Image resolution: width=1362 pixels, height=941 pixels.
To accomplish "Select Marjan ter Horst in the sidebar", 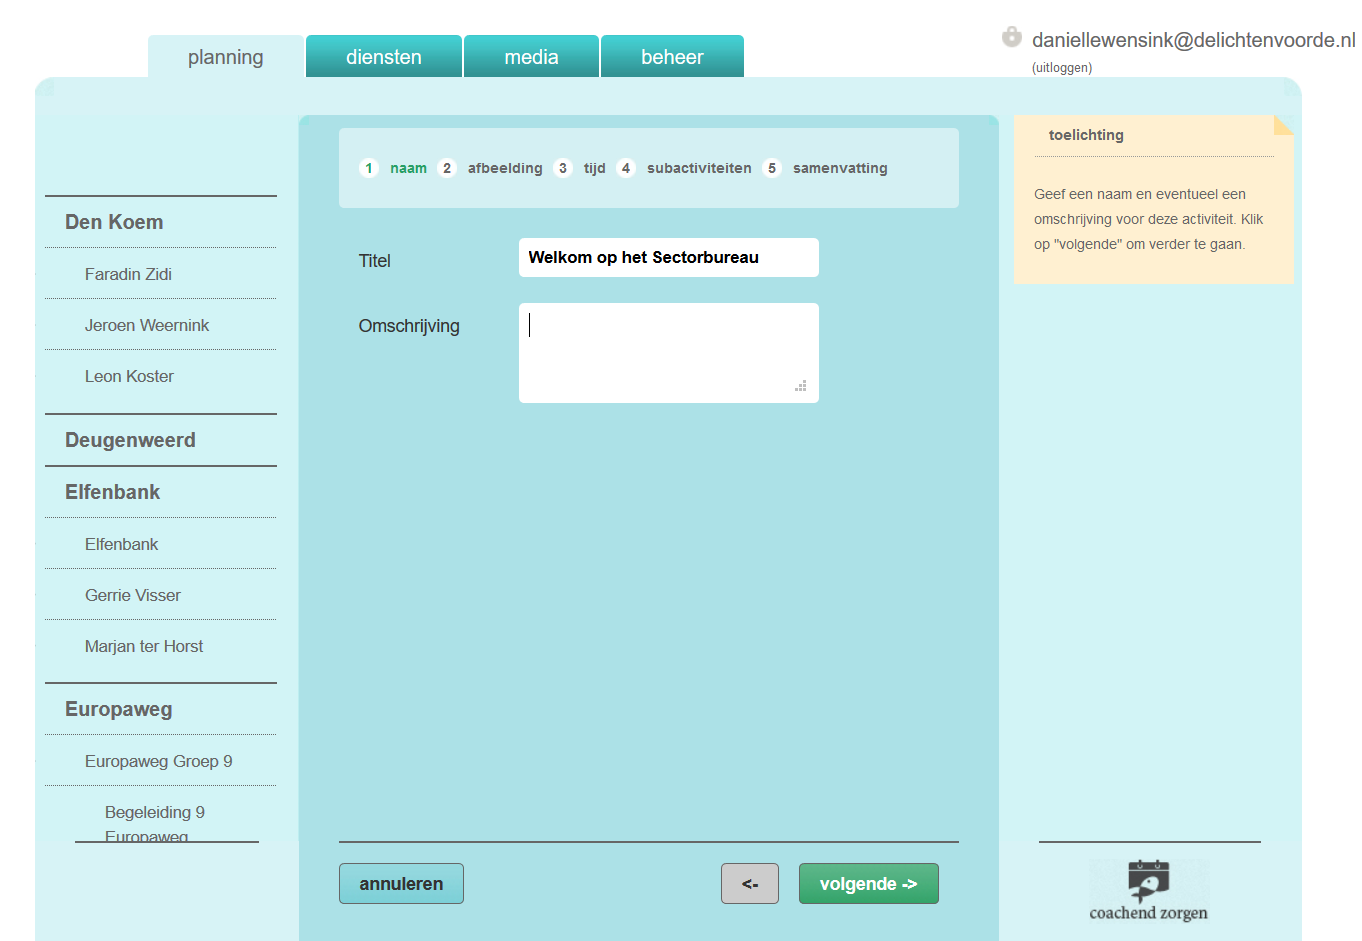I will tap(144, 646).
